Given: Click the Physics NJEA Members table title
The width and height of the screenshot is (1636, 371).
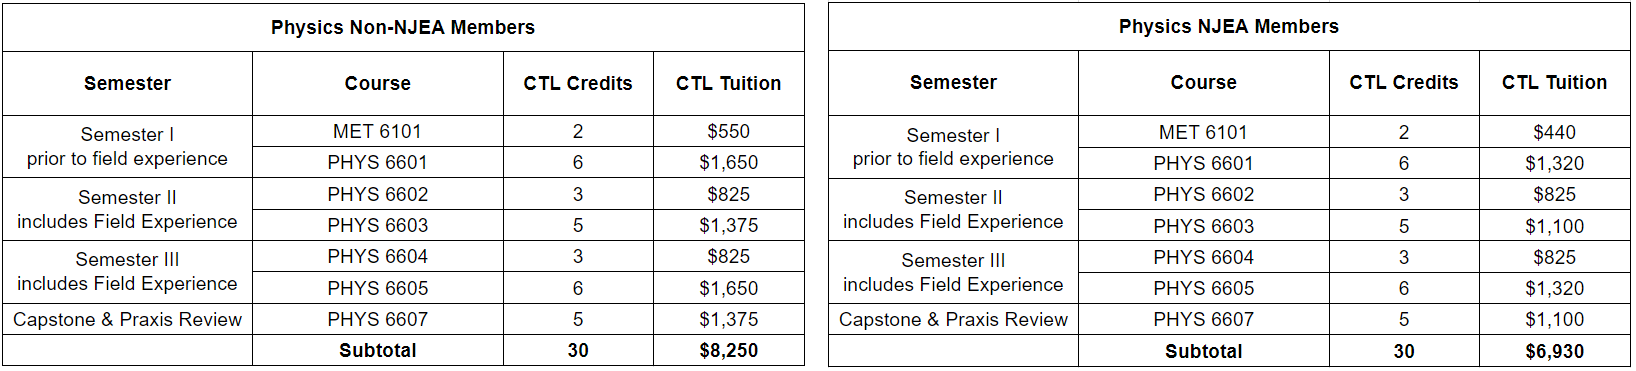Looking at the screenshot, I should (1228, 27).
